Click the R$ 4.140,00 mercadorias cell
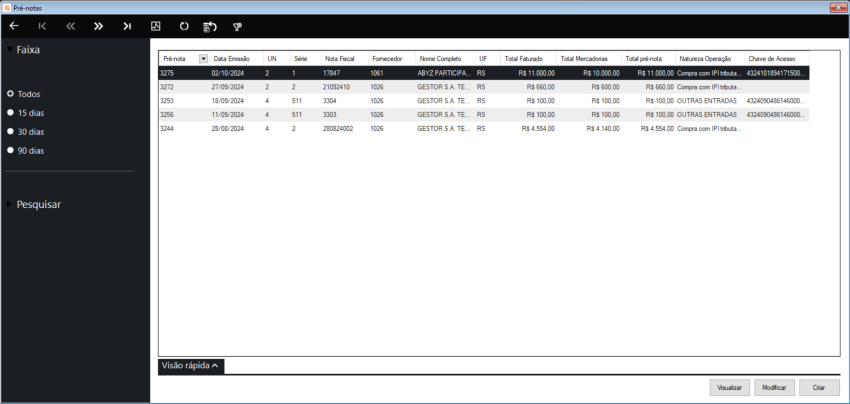850x404 pixels. point(603,129)
